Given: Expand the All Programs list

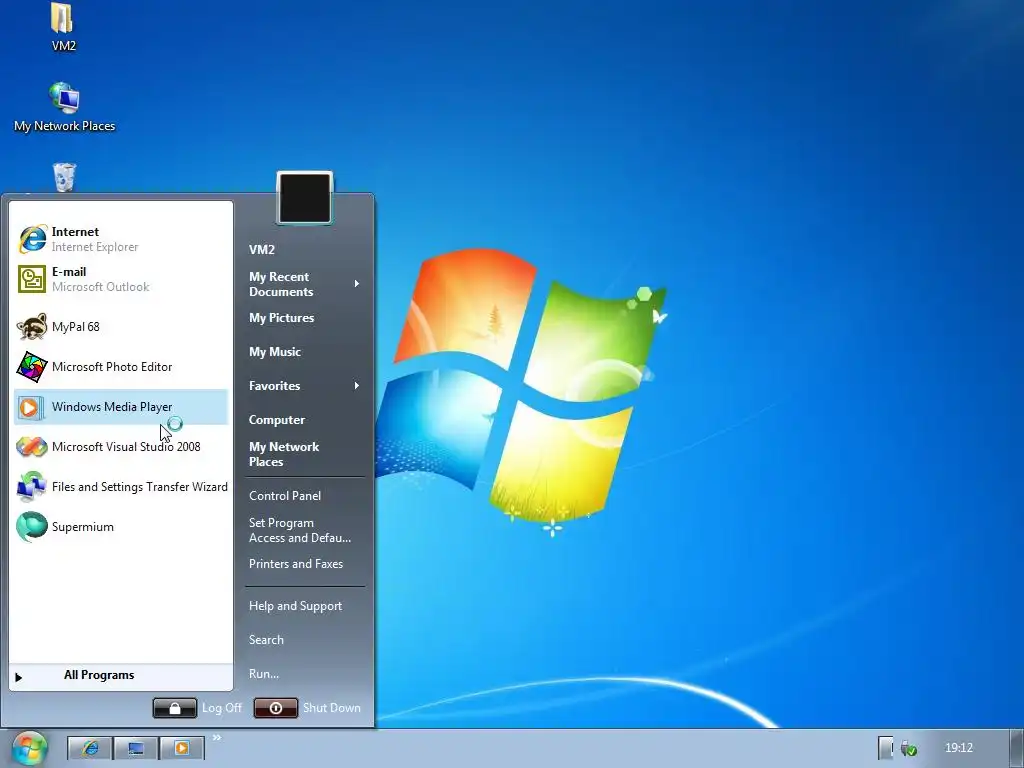Looking at the screenshot, I should (x=121, y=676).
